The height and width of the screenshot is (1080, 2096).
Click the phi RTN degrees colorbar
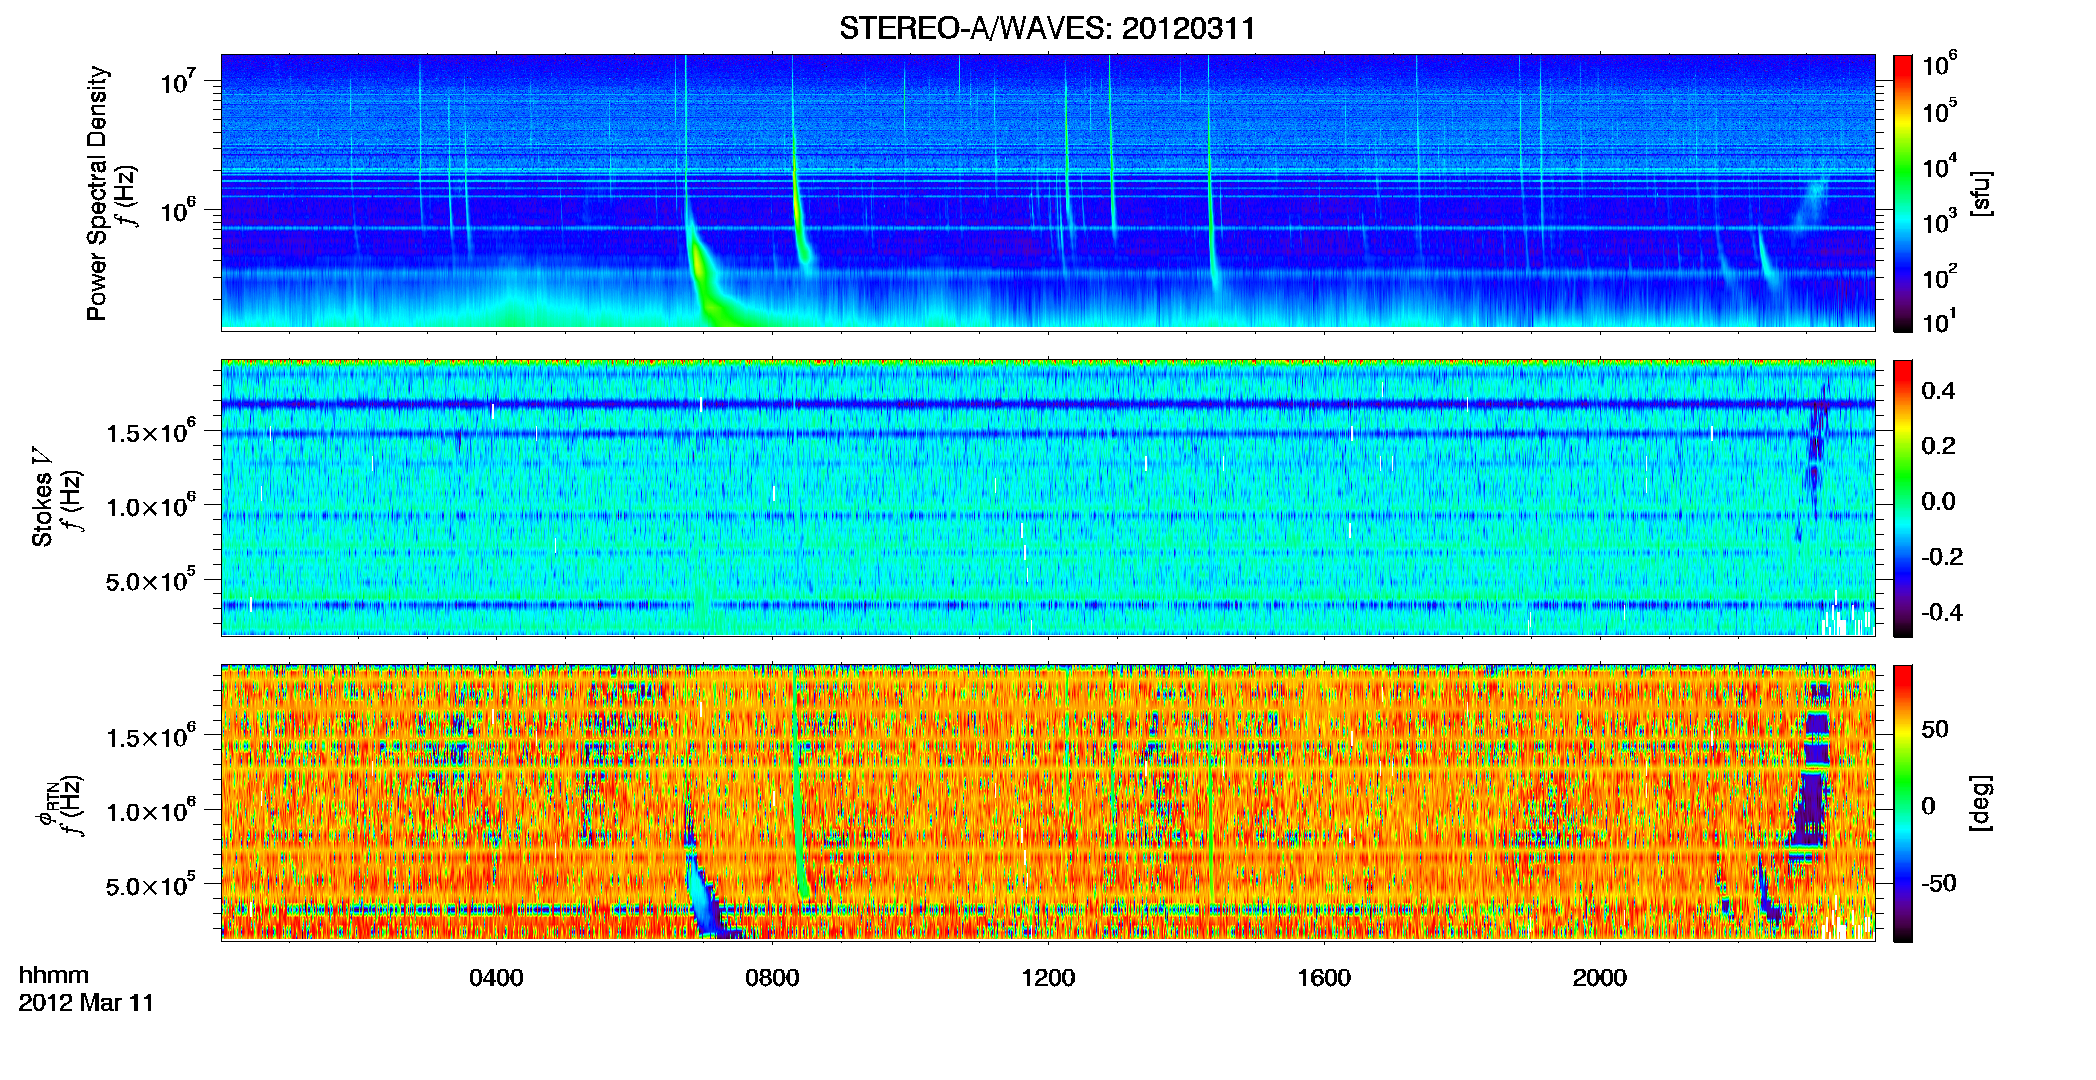tap(1903, 803)
